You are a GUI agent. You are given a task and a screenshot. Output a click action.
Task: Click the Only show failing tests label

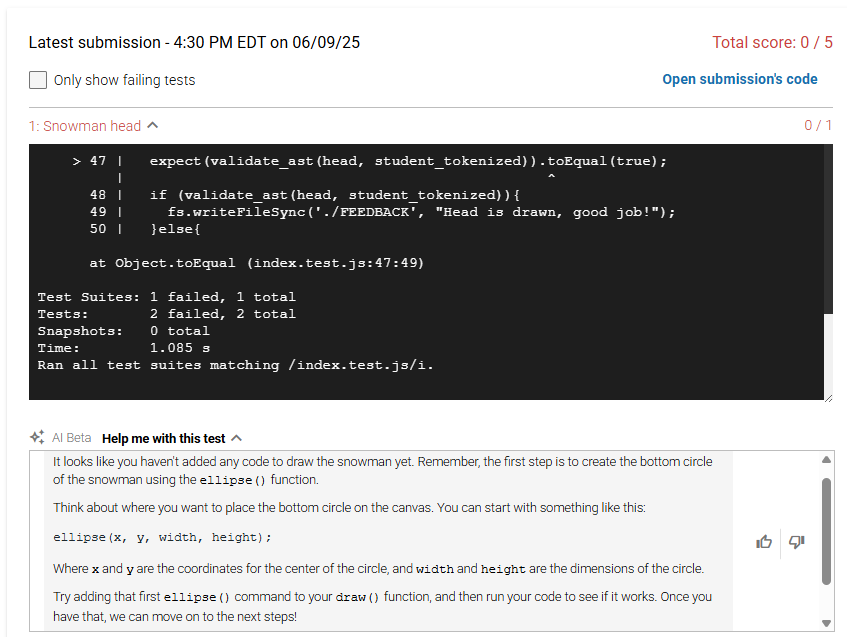(x=124, y=80)
